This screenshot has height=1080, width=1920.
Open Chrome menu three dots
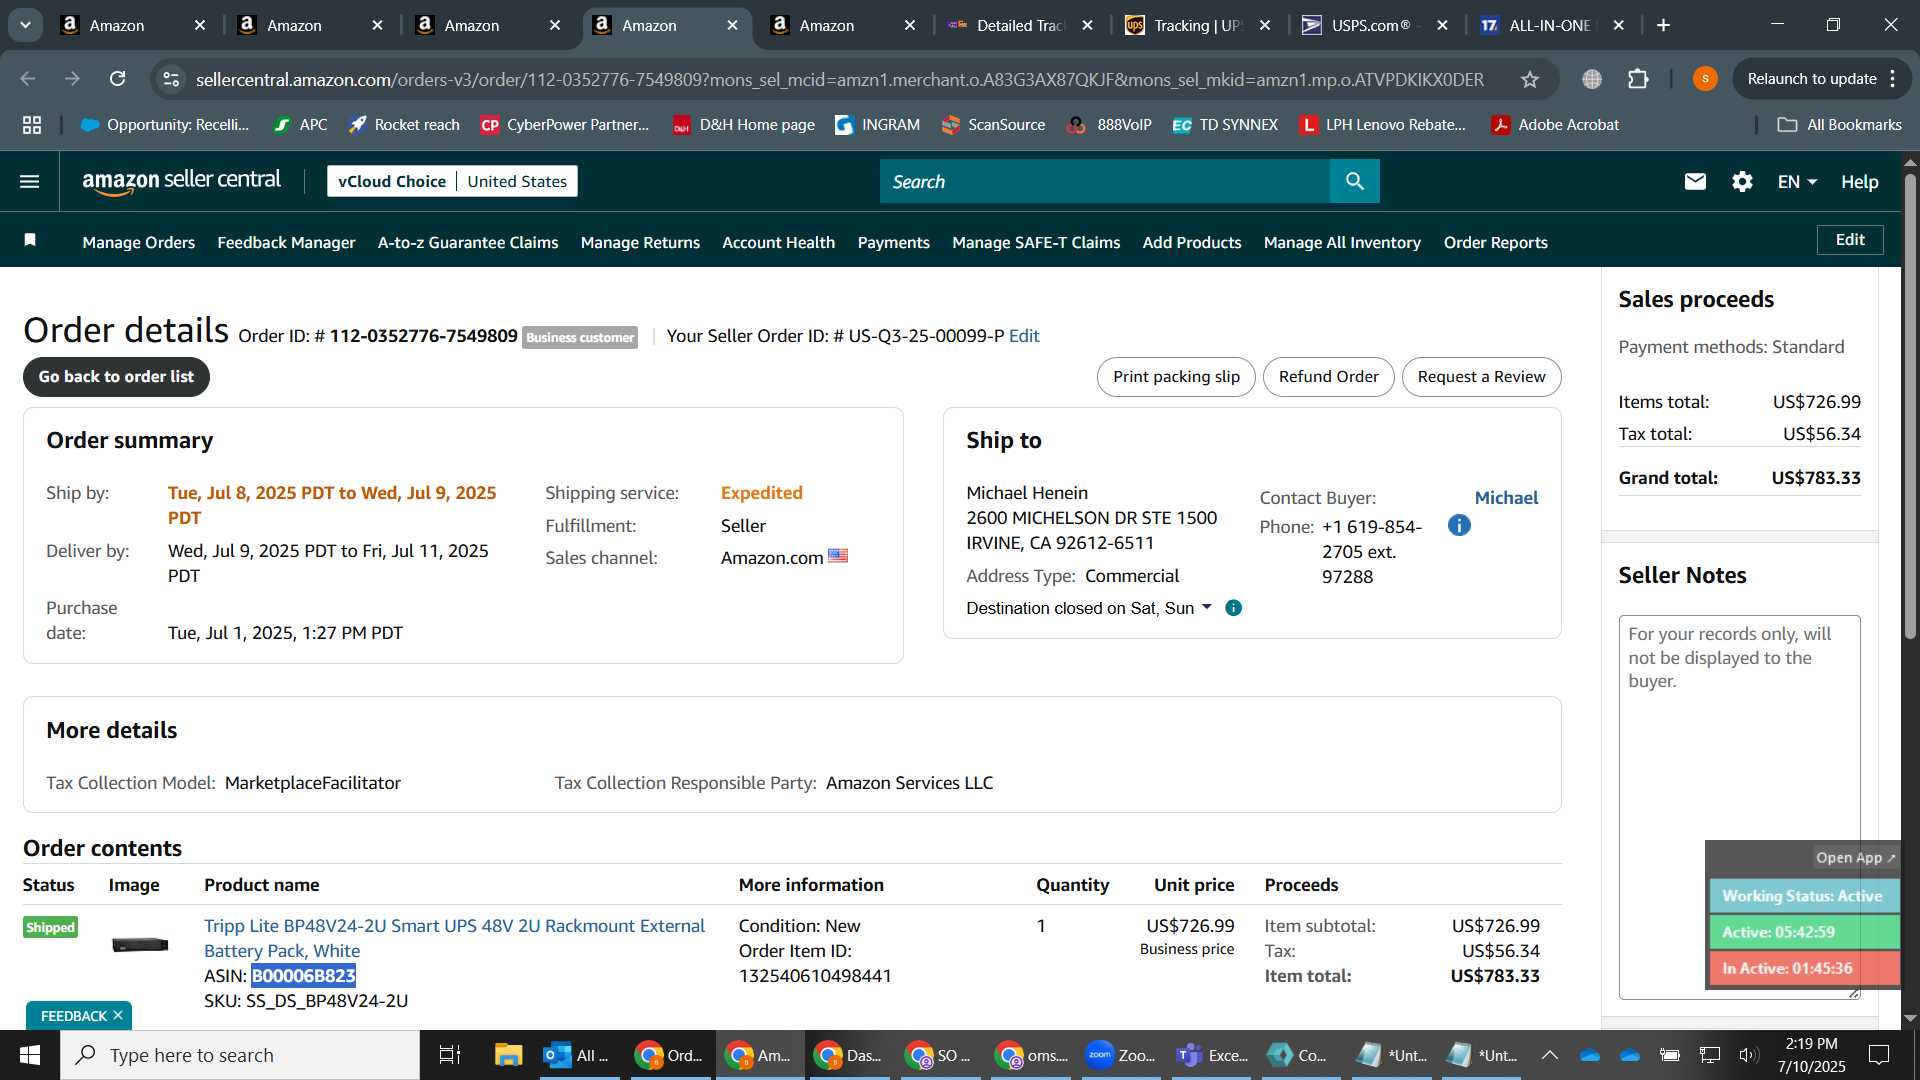pyautogui.click(x=1893, y=79)
